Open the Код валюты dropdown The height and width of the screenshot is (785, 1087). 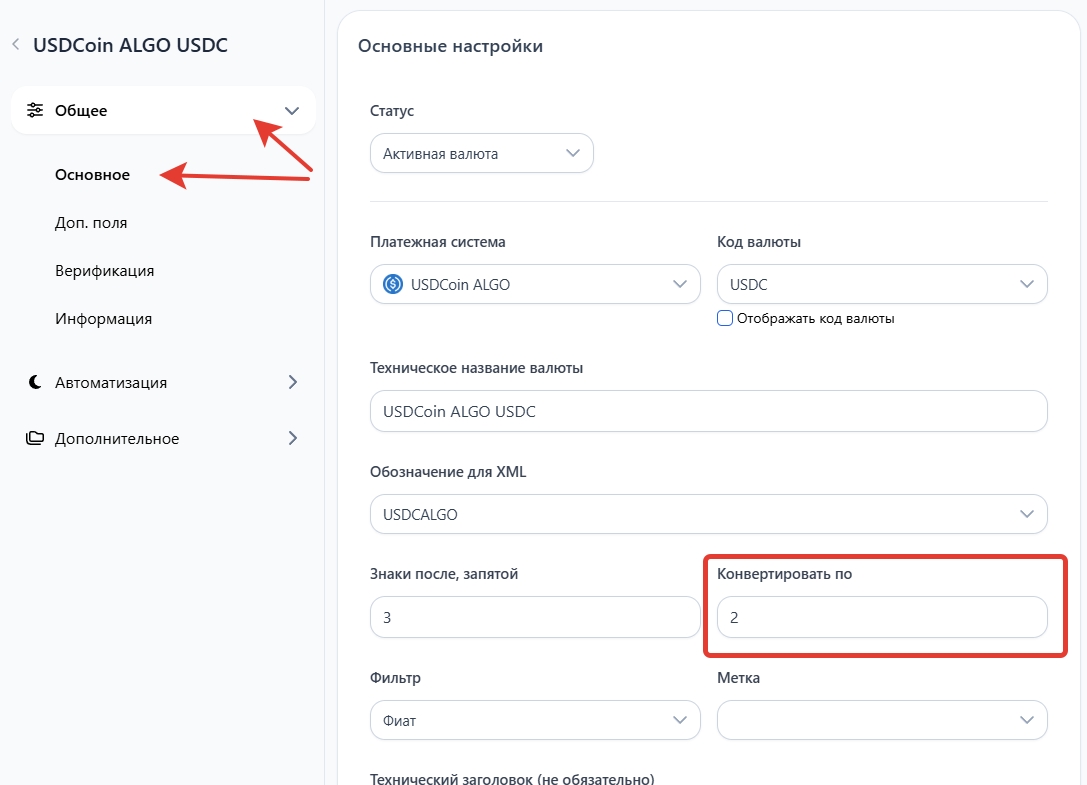click(x=881, y=284)
